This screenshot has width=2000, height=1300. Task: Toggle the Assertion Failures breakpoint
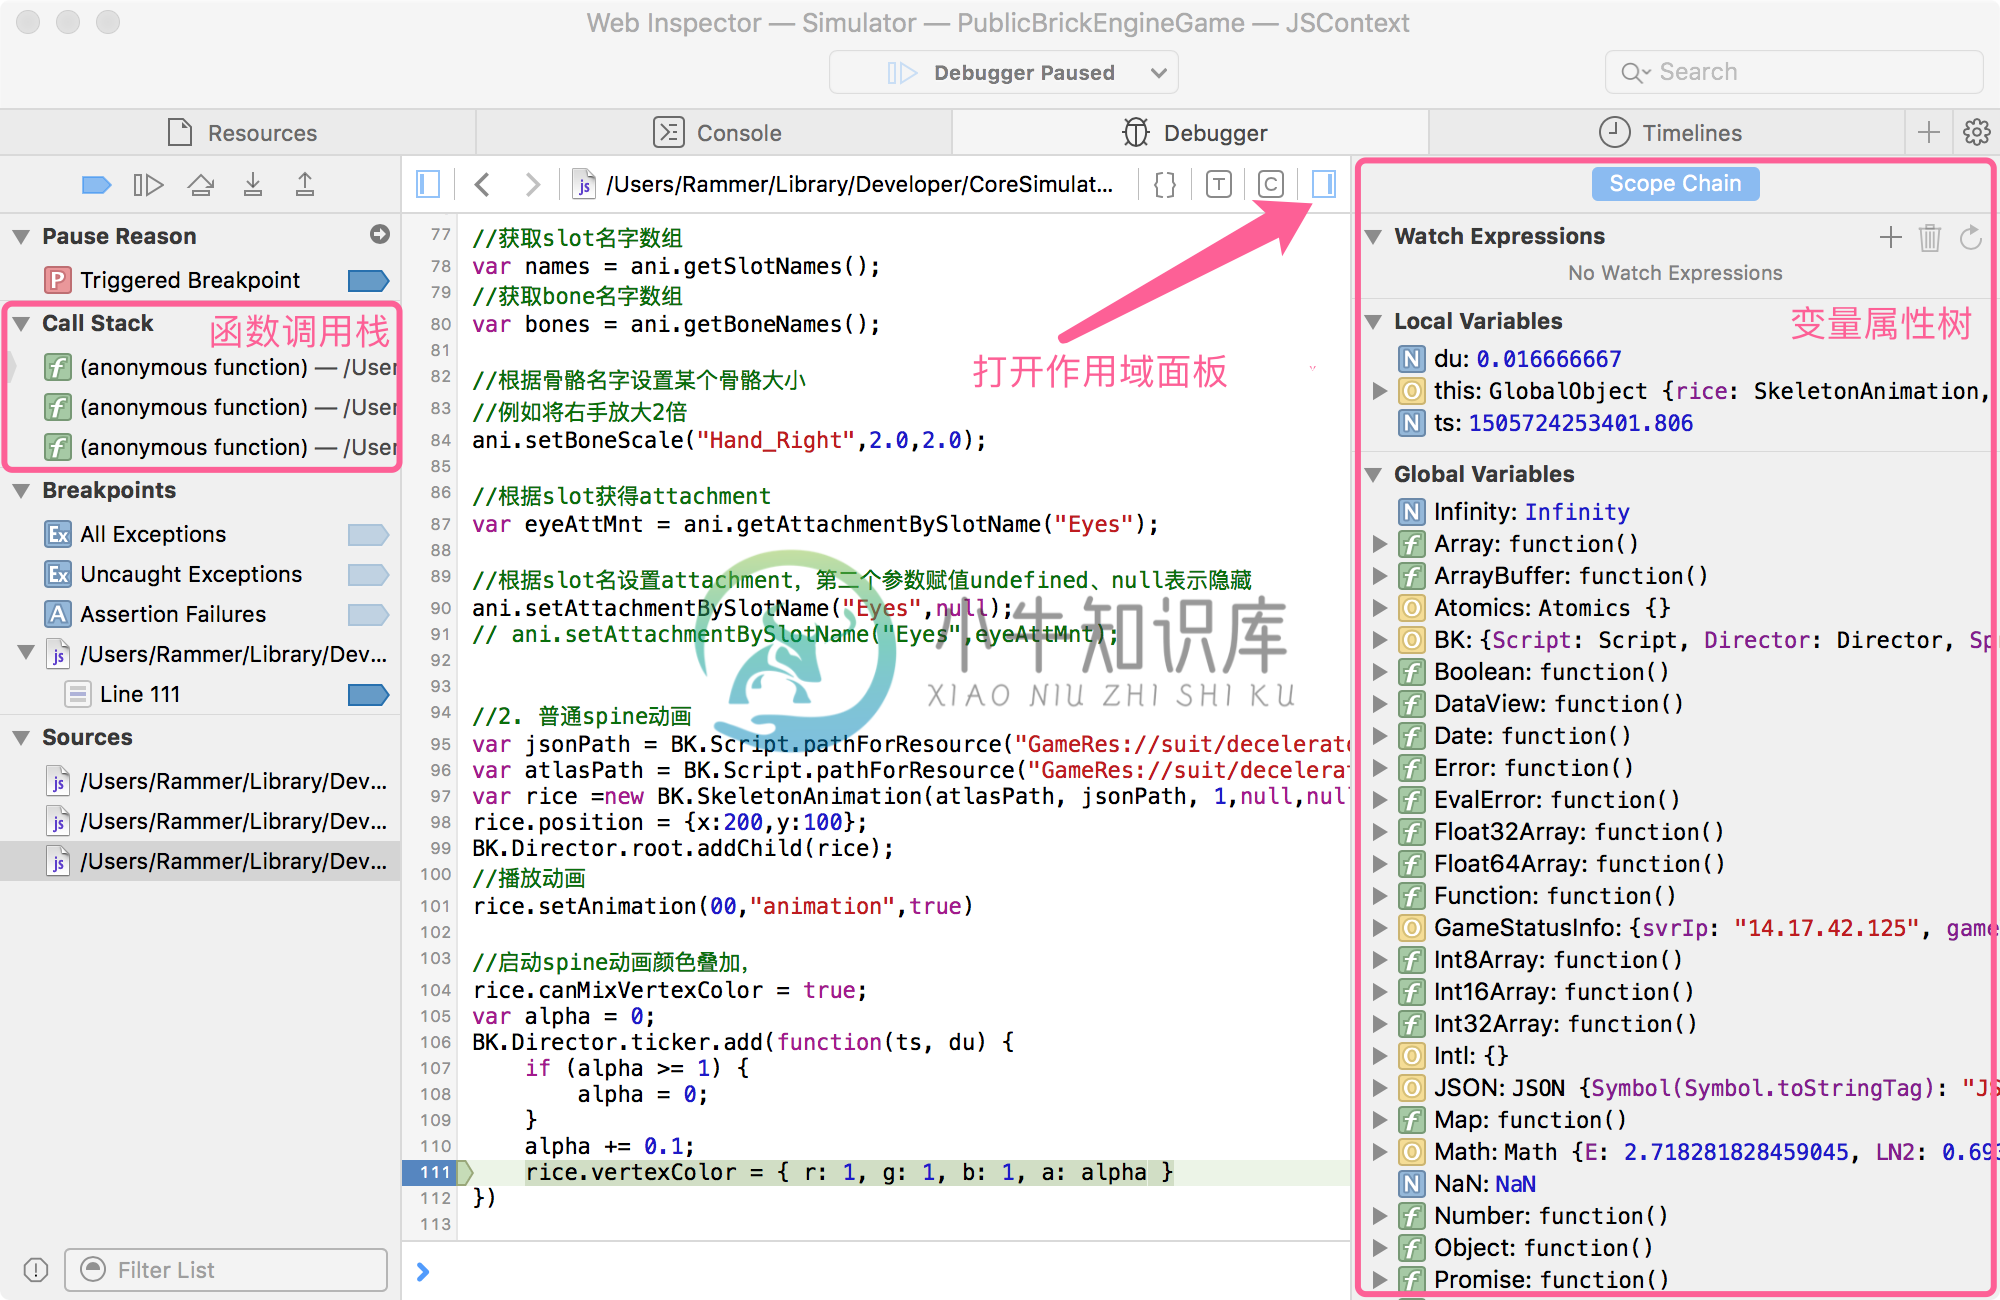pyautogui.click(x=368, y=614)
